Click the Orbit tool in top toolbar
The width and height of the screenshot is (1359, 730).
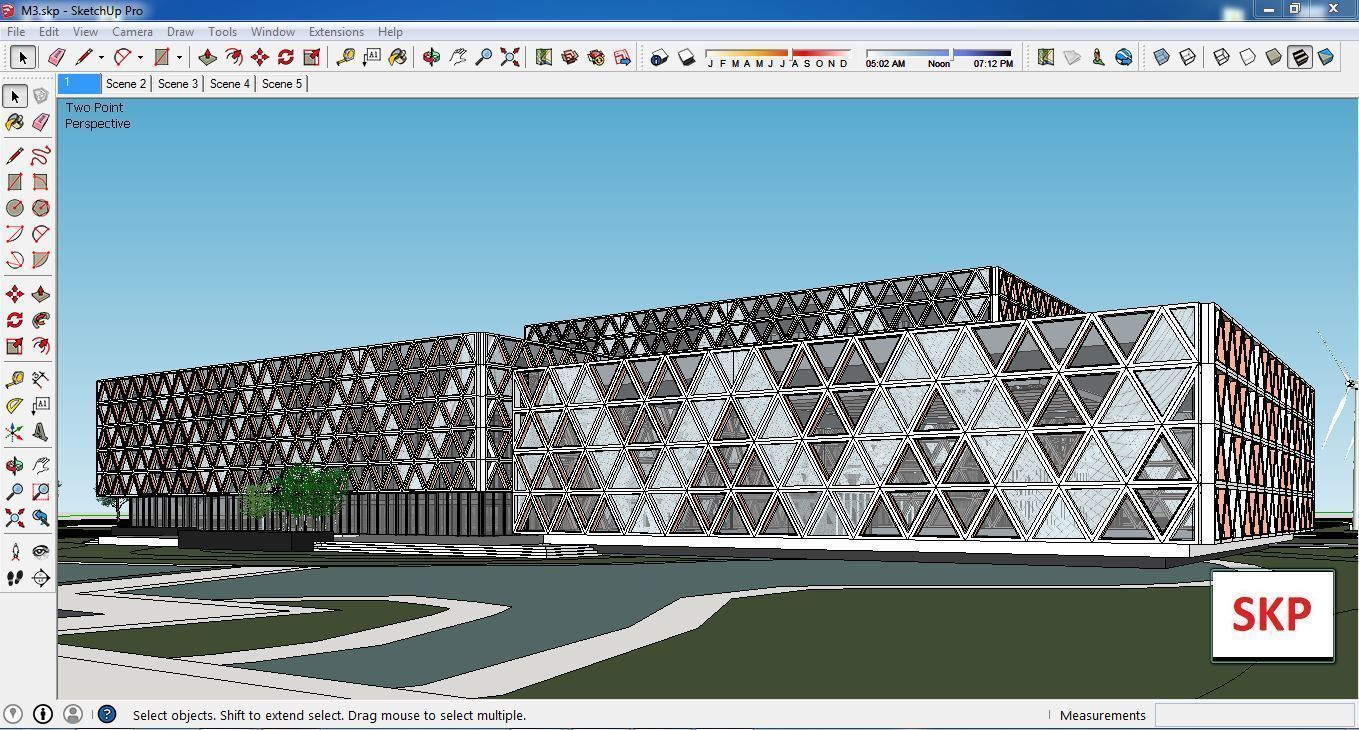431,57
